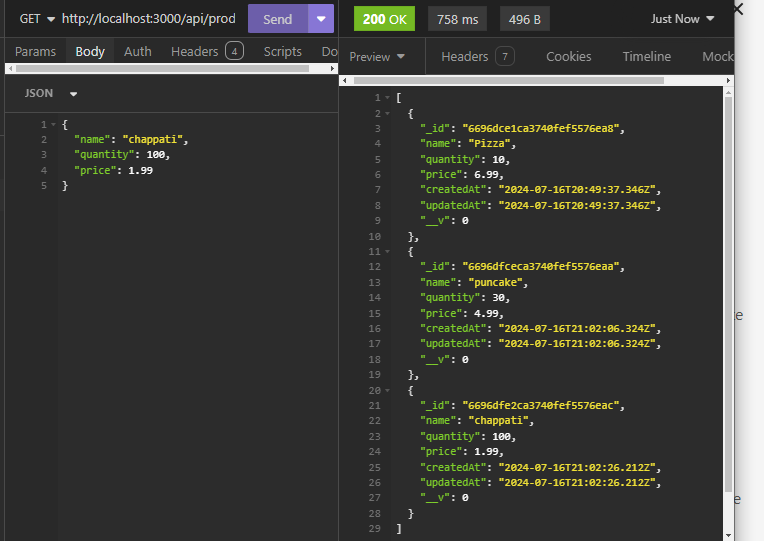Open the Just Now response history dropdown
This screenshot has width=764, height=541.
coord(683,19)
